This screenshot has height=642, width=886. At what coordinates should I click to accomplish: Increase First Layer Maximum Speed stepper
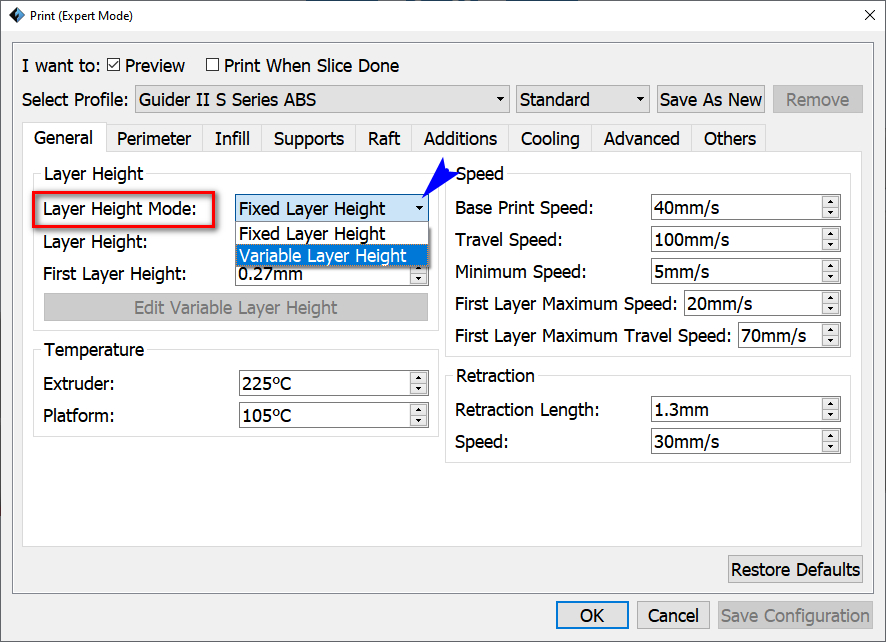(x=830, y=298)
